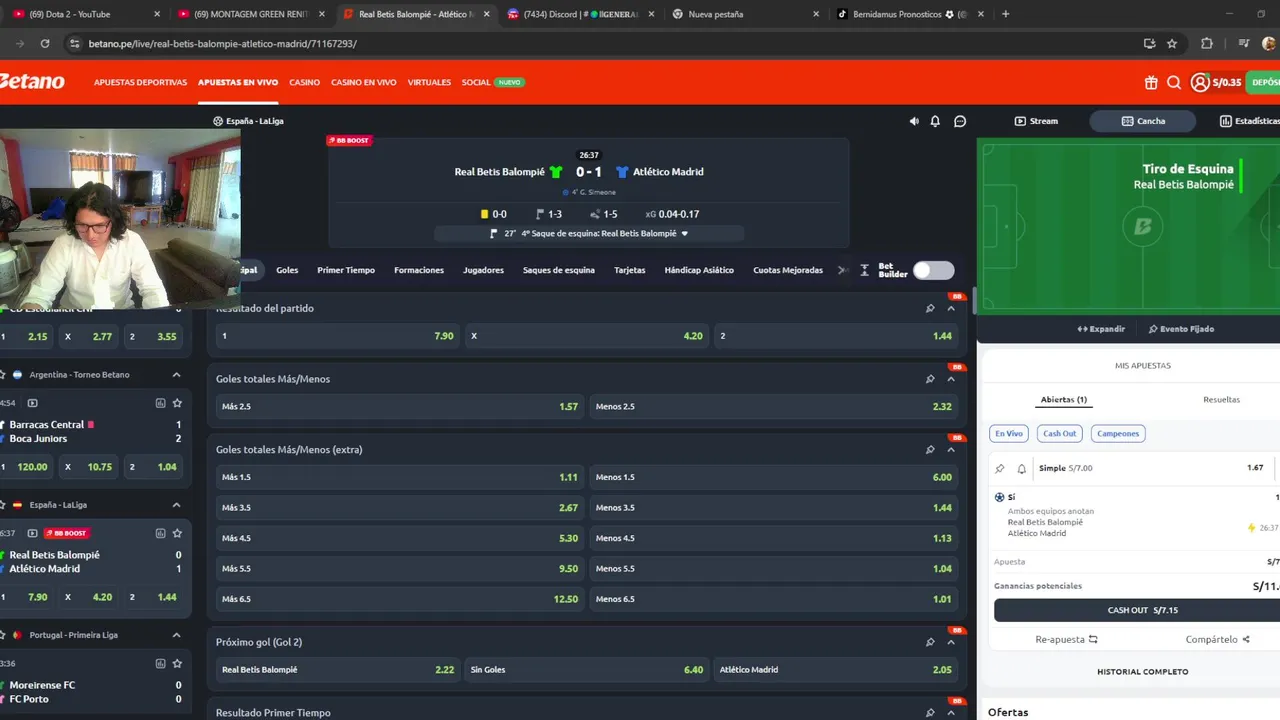
Task: Select the Campeones filter chip
Action: click(1118, 433)
